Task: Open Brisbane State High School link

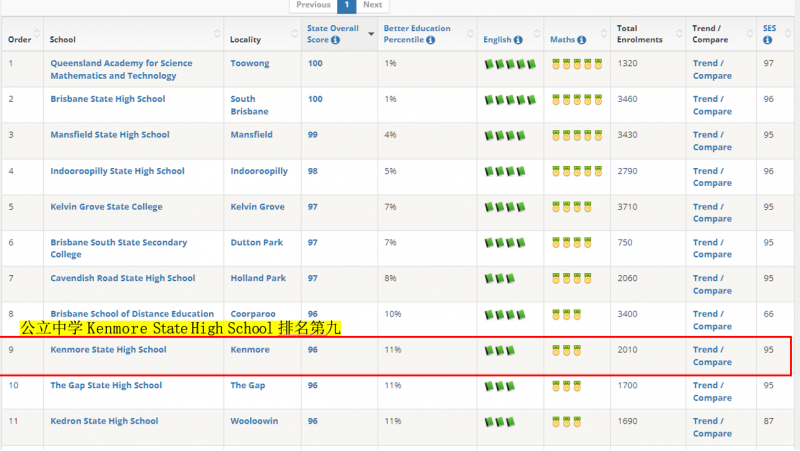Action: (x=108, y=99)
